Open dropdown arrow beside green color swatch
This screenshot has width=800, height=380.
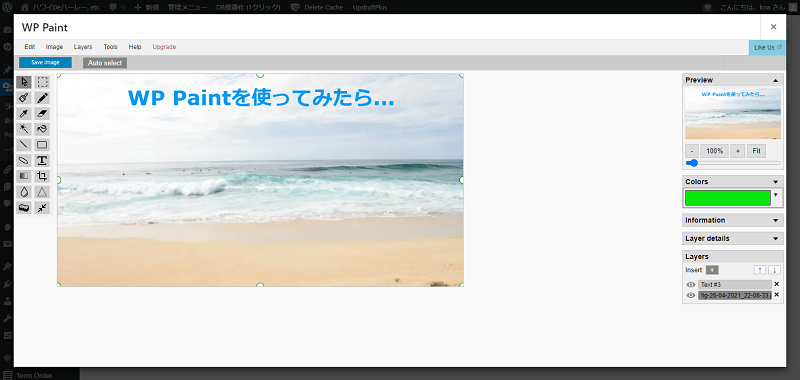776,194
